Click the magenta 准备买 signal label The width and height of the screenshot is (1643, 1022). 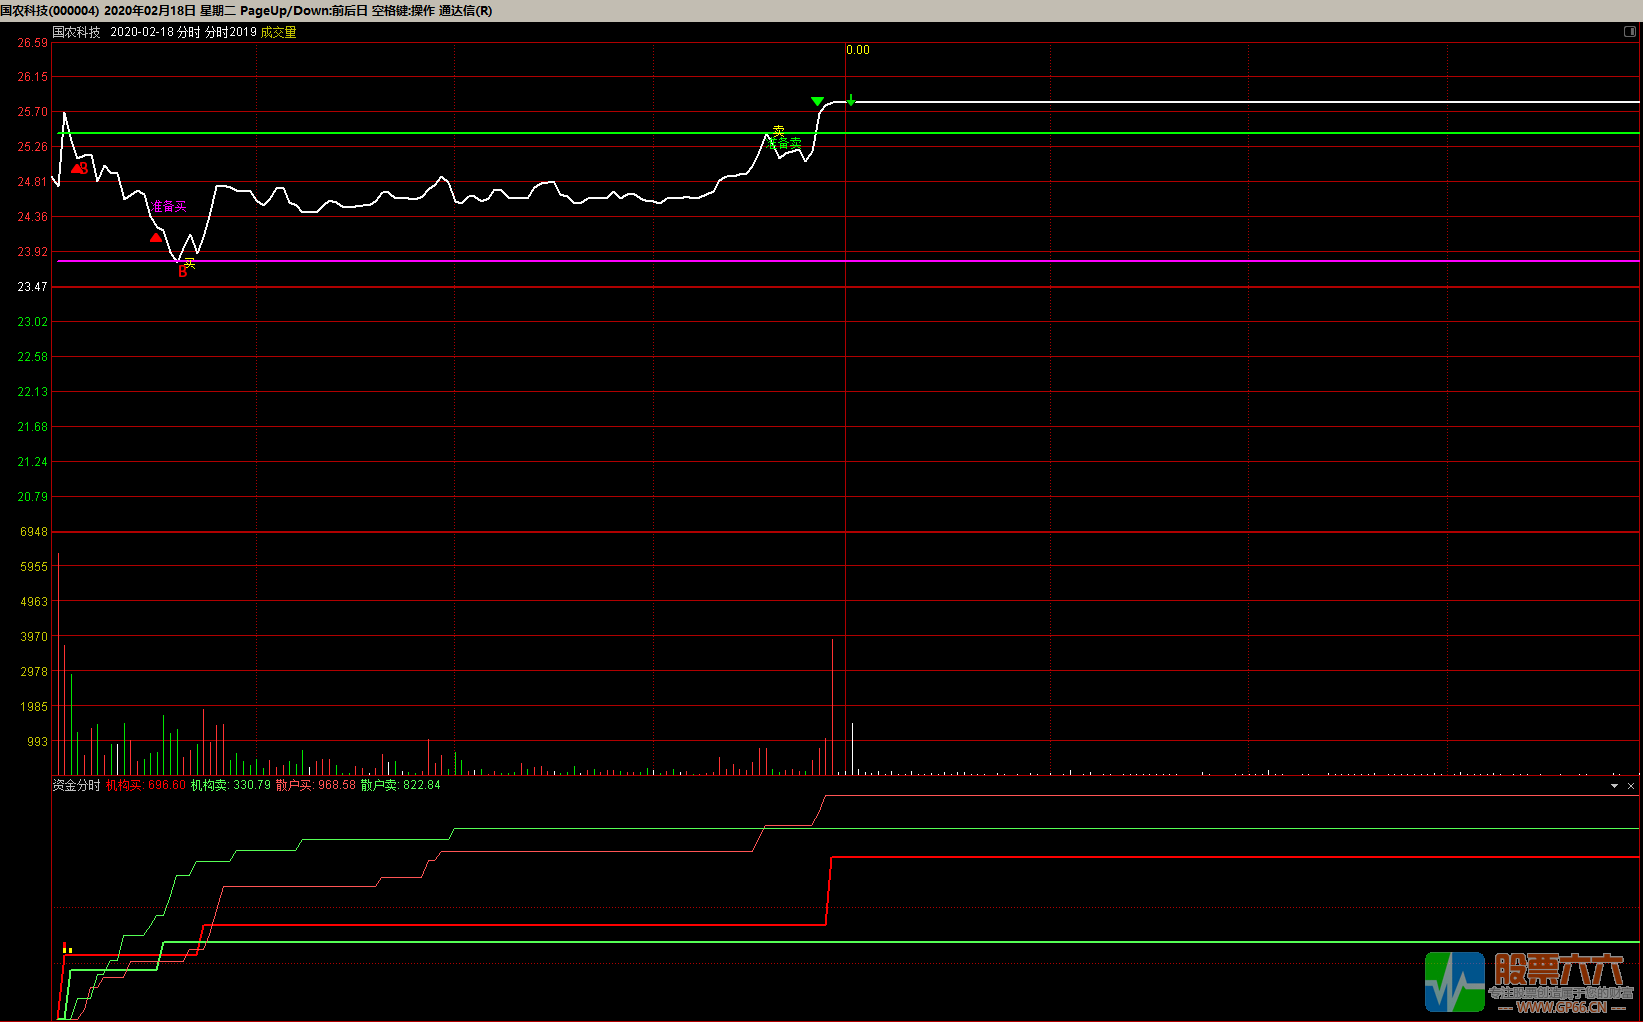[169, 207]
